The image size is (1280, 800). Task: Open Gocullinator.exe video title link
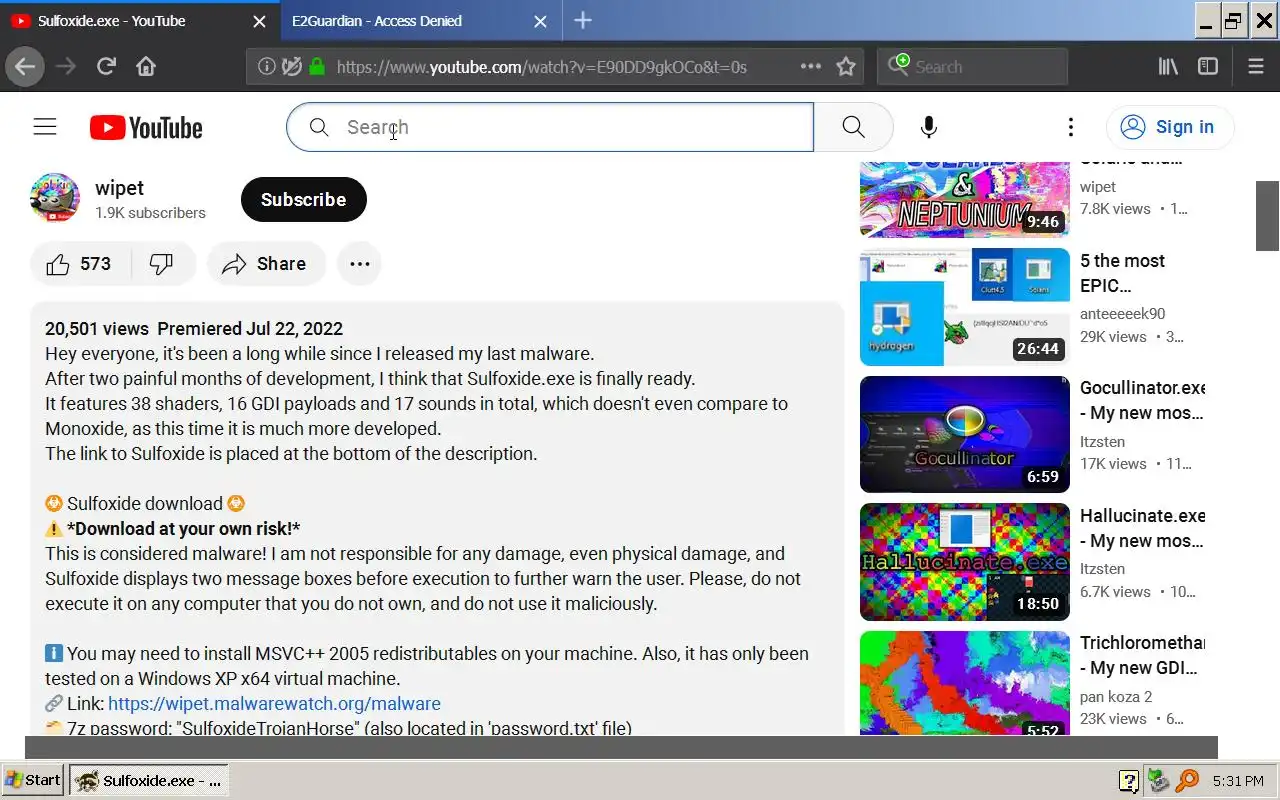coord(1142,400)
